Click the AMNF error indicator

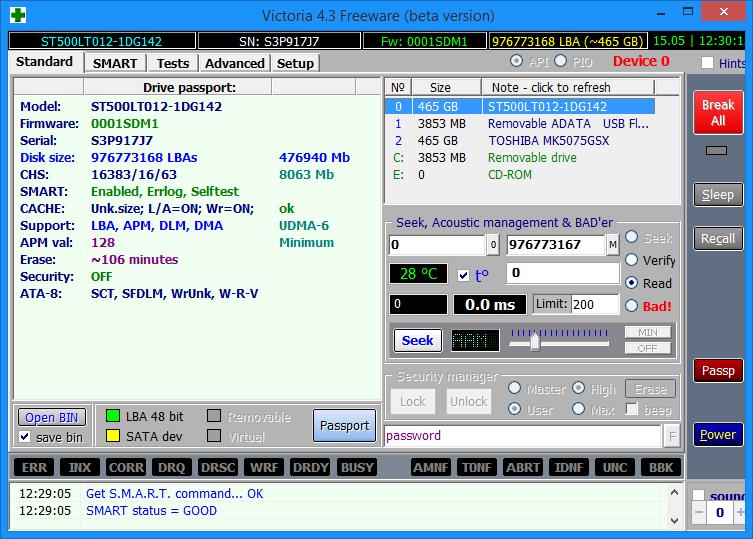pyautogui.click(x=431, y=467)
